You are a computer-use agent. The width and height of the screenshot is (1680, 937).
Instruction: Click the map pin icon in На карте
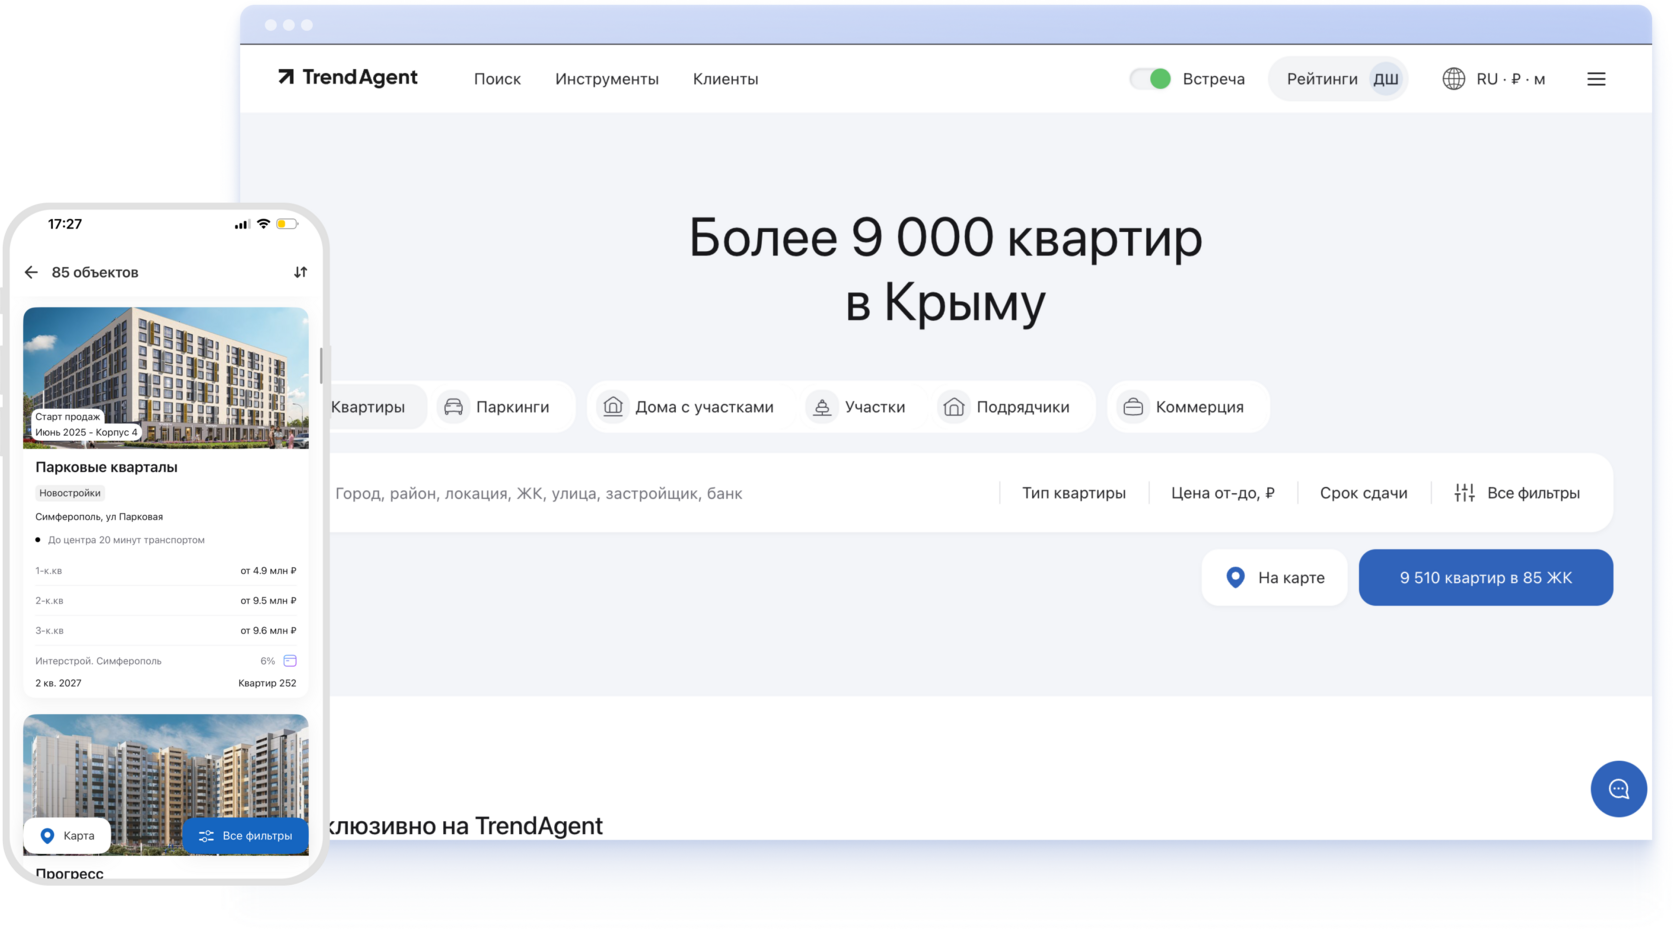click(1236, 577)
